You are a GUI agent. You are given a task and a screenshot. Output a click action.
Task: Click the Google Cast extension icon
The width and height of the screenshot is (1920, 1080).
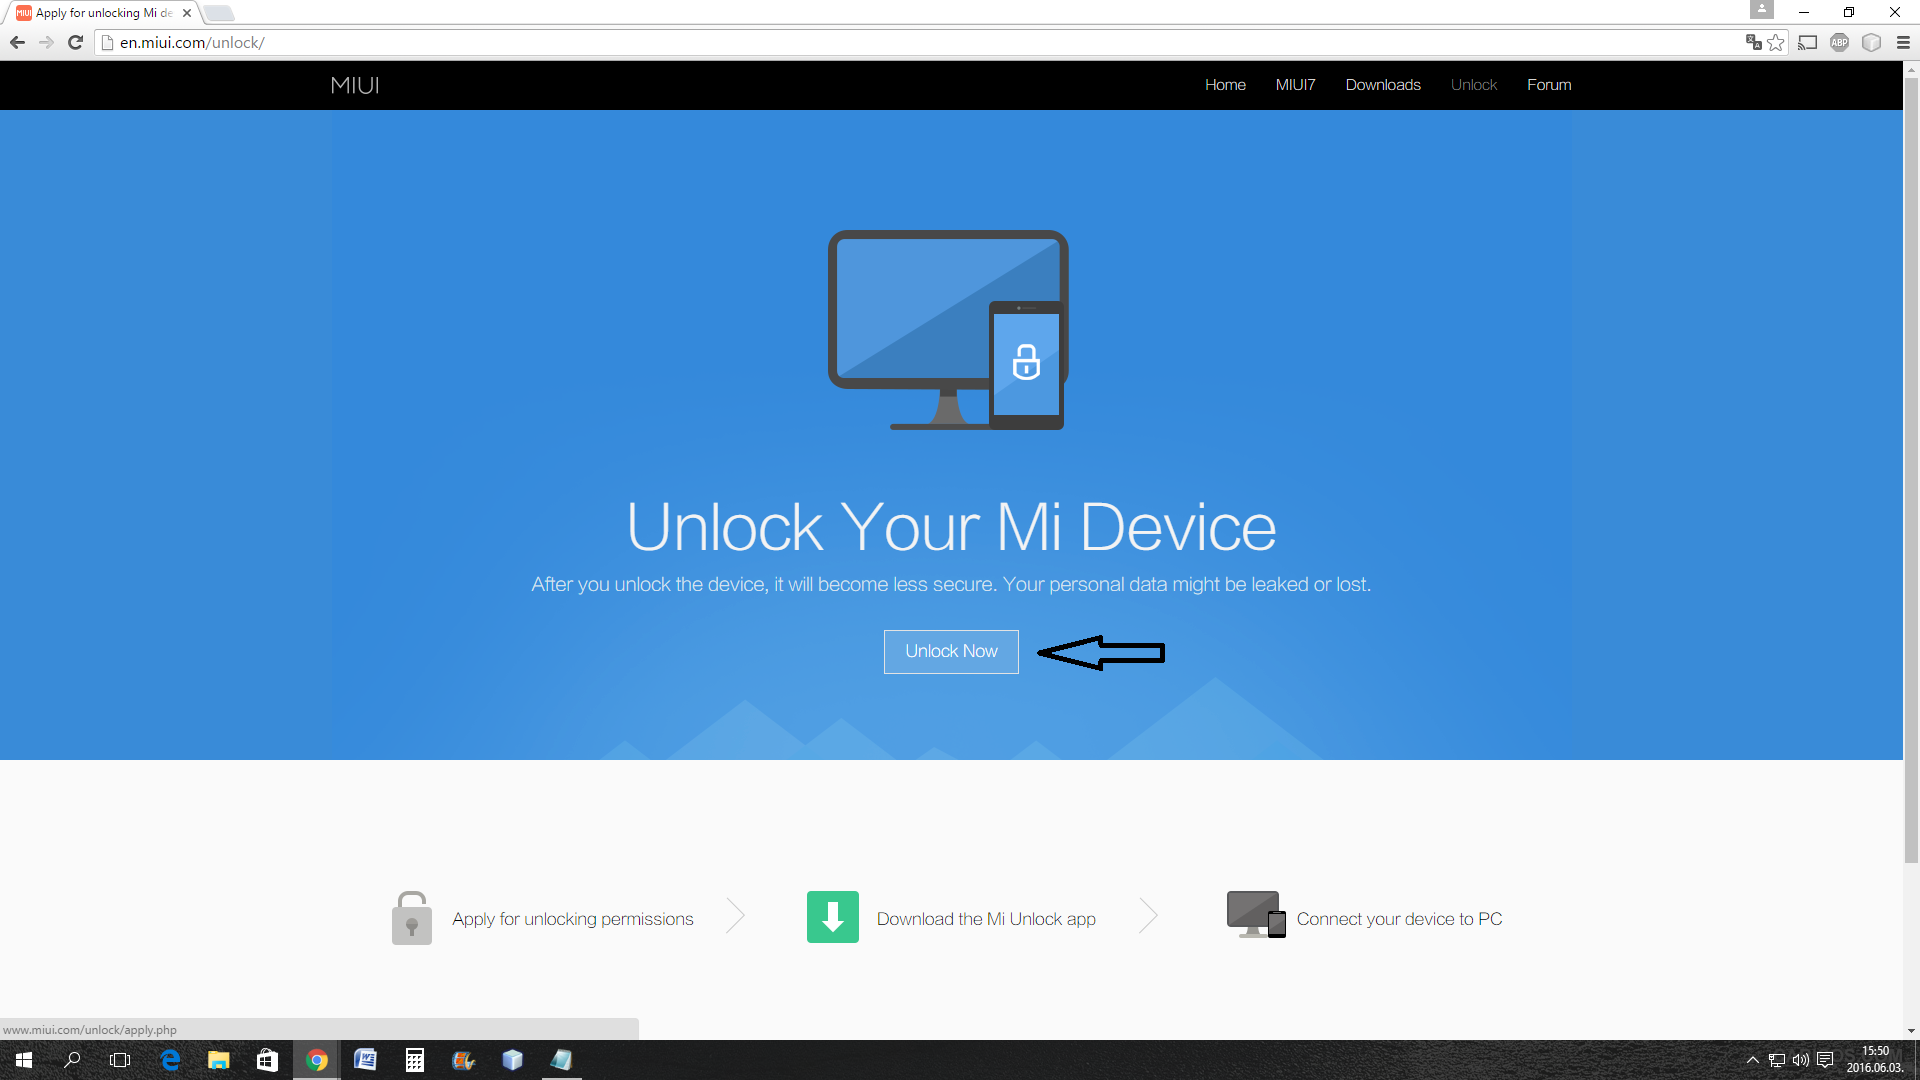pos(1808,42)
